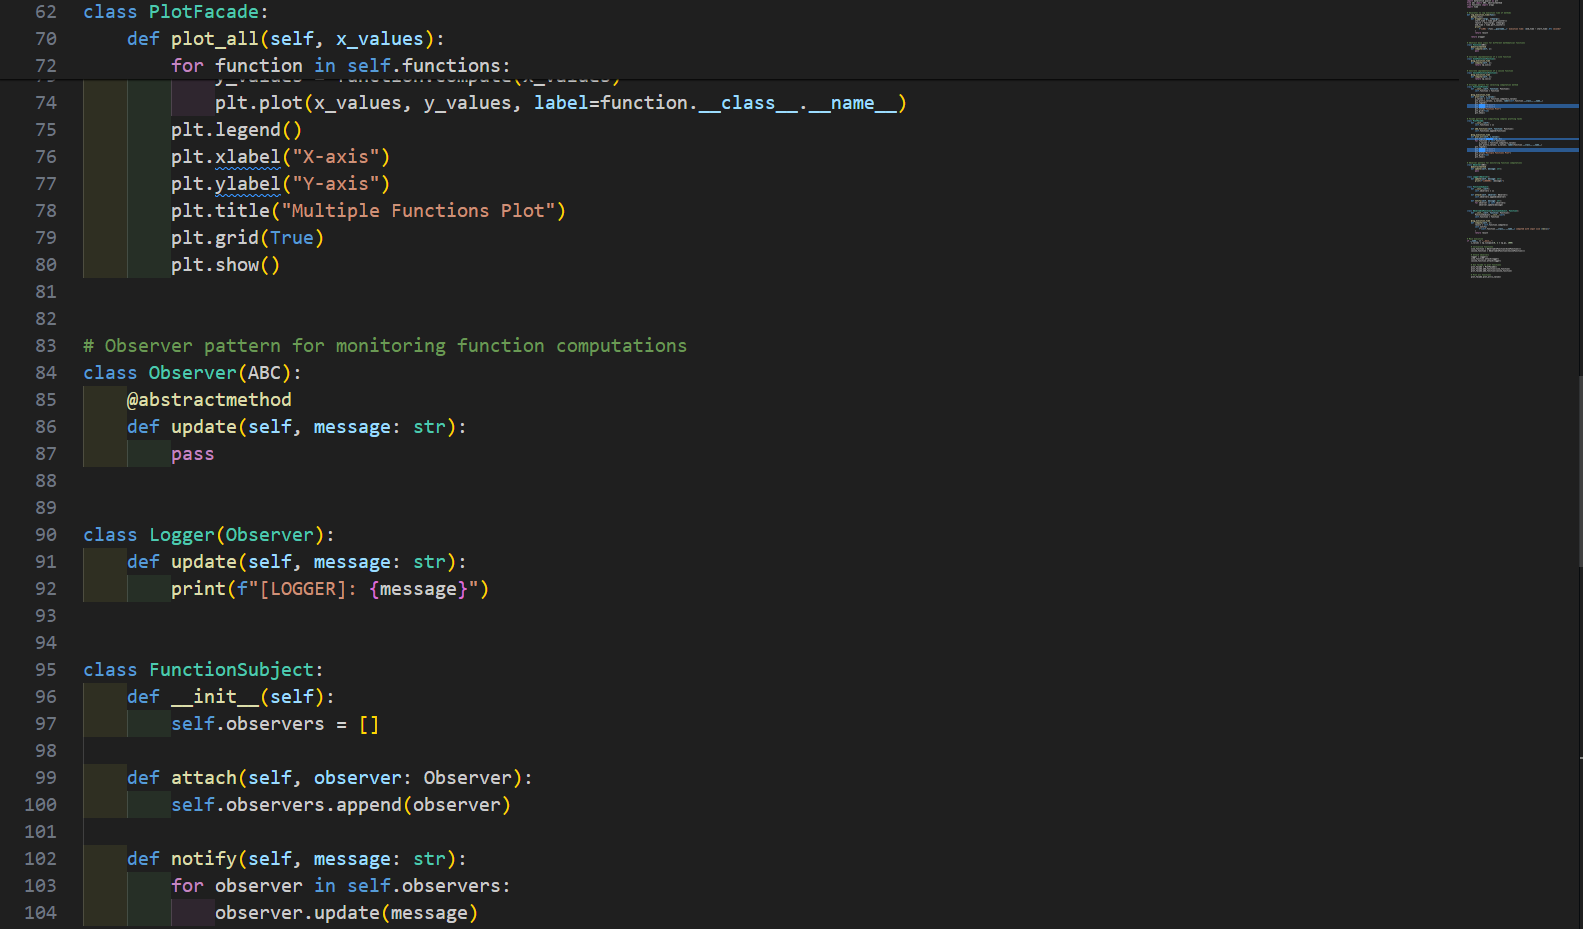Select line number 84 in gutter
The image size is (1583, 929).
click(46, 373)
